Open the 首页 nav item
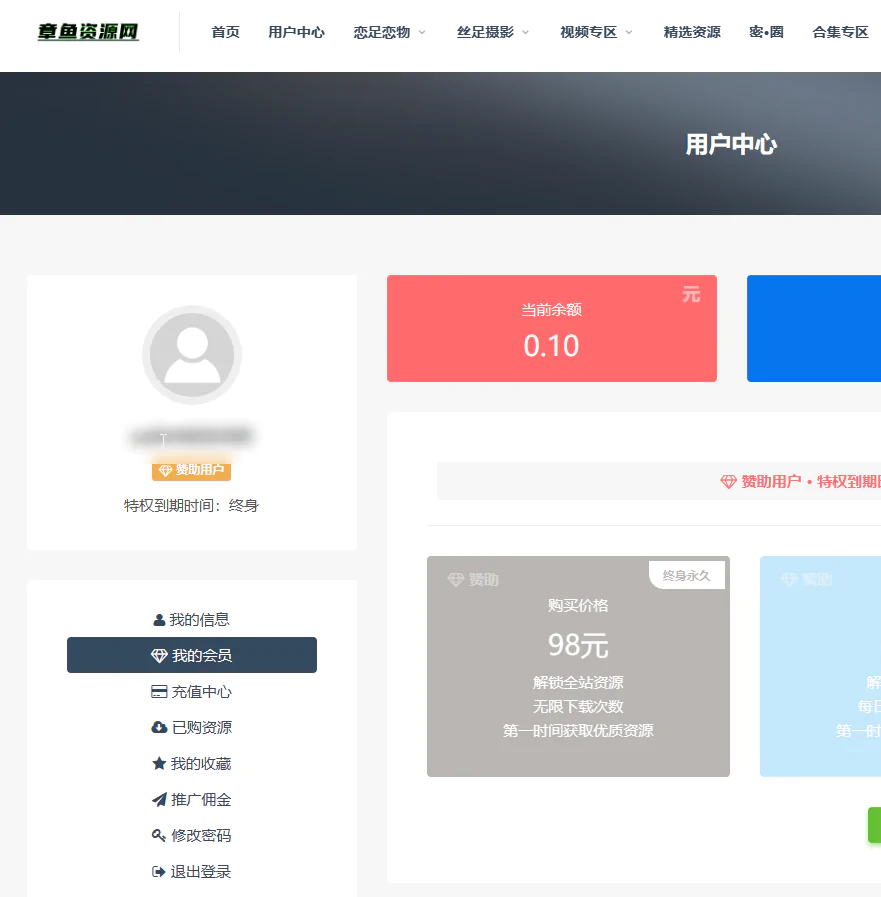The height and width of the screenshot is (897, 881). pyautogui.click(x=225, y=32)
